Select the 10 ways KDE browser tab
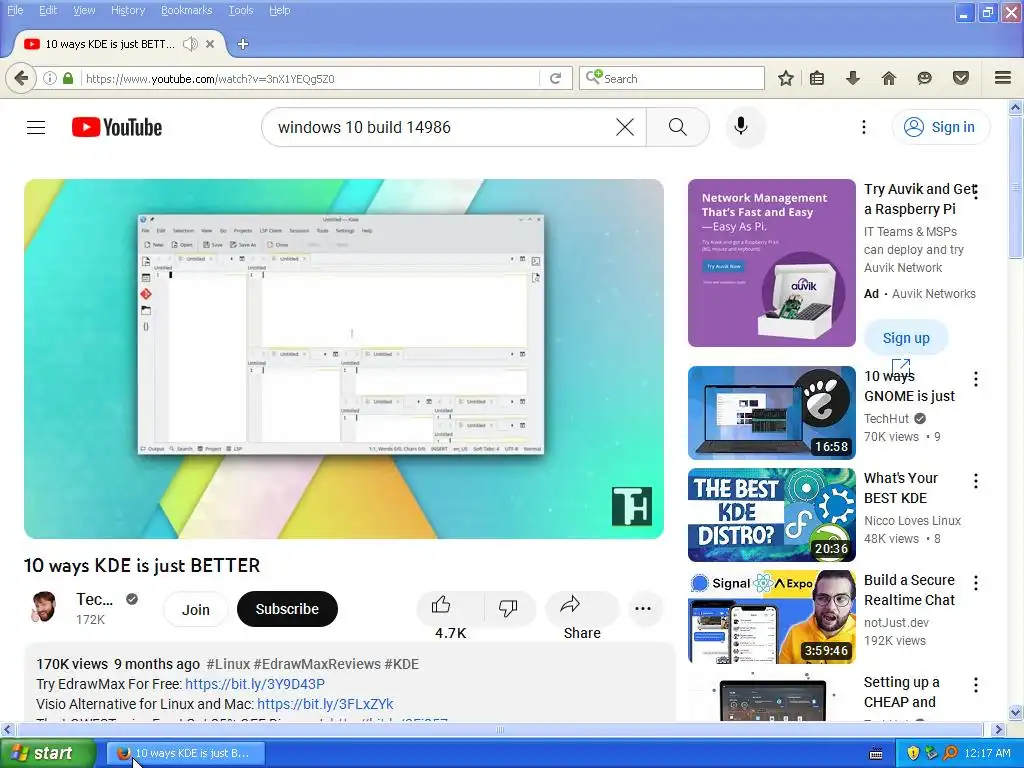This screenshot has height=768, width=1024. [110, 44]
